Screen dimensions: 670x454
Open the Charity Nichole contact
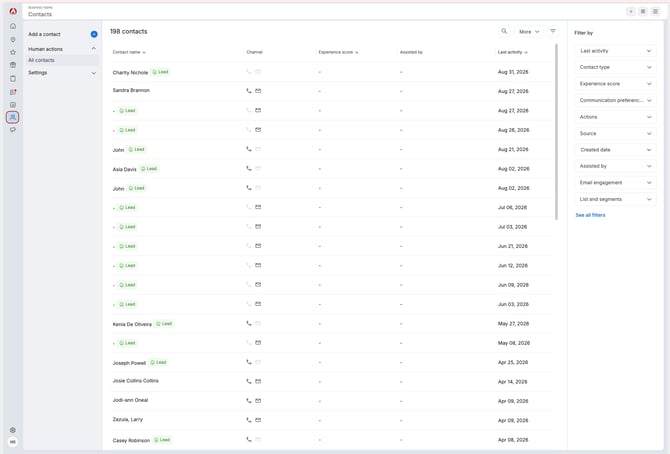(130, 73)
